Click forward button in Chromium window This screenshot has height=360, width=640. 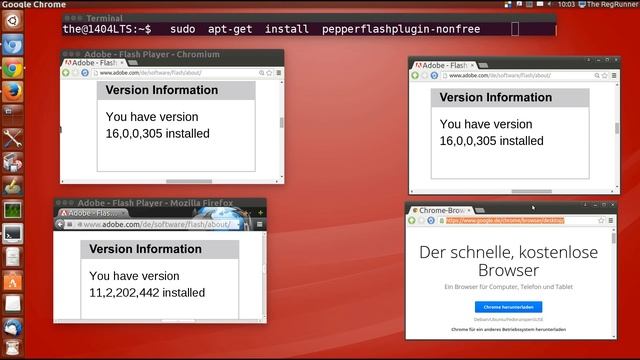tap(75, 73)
